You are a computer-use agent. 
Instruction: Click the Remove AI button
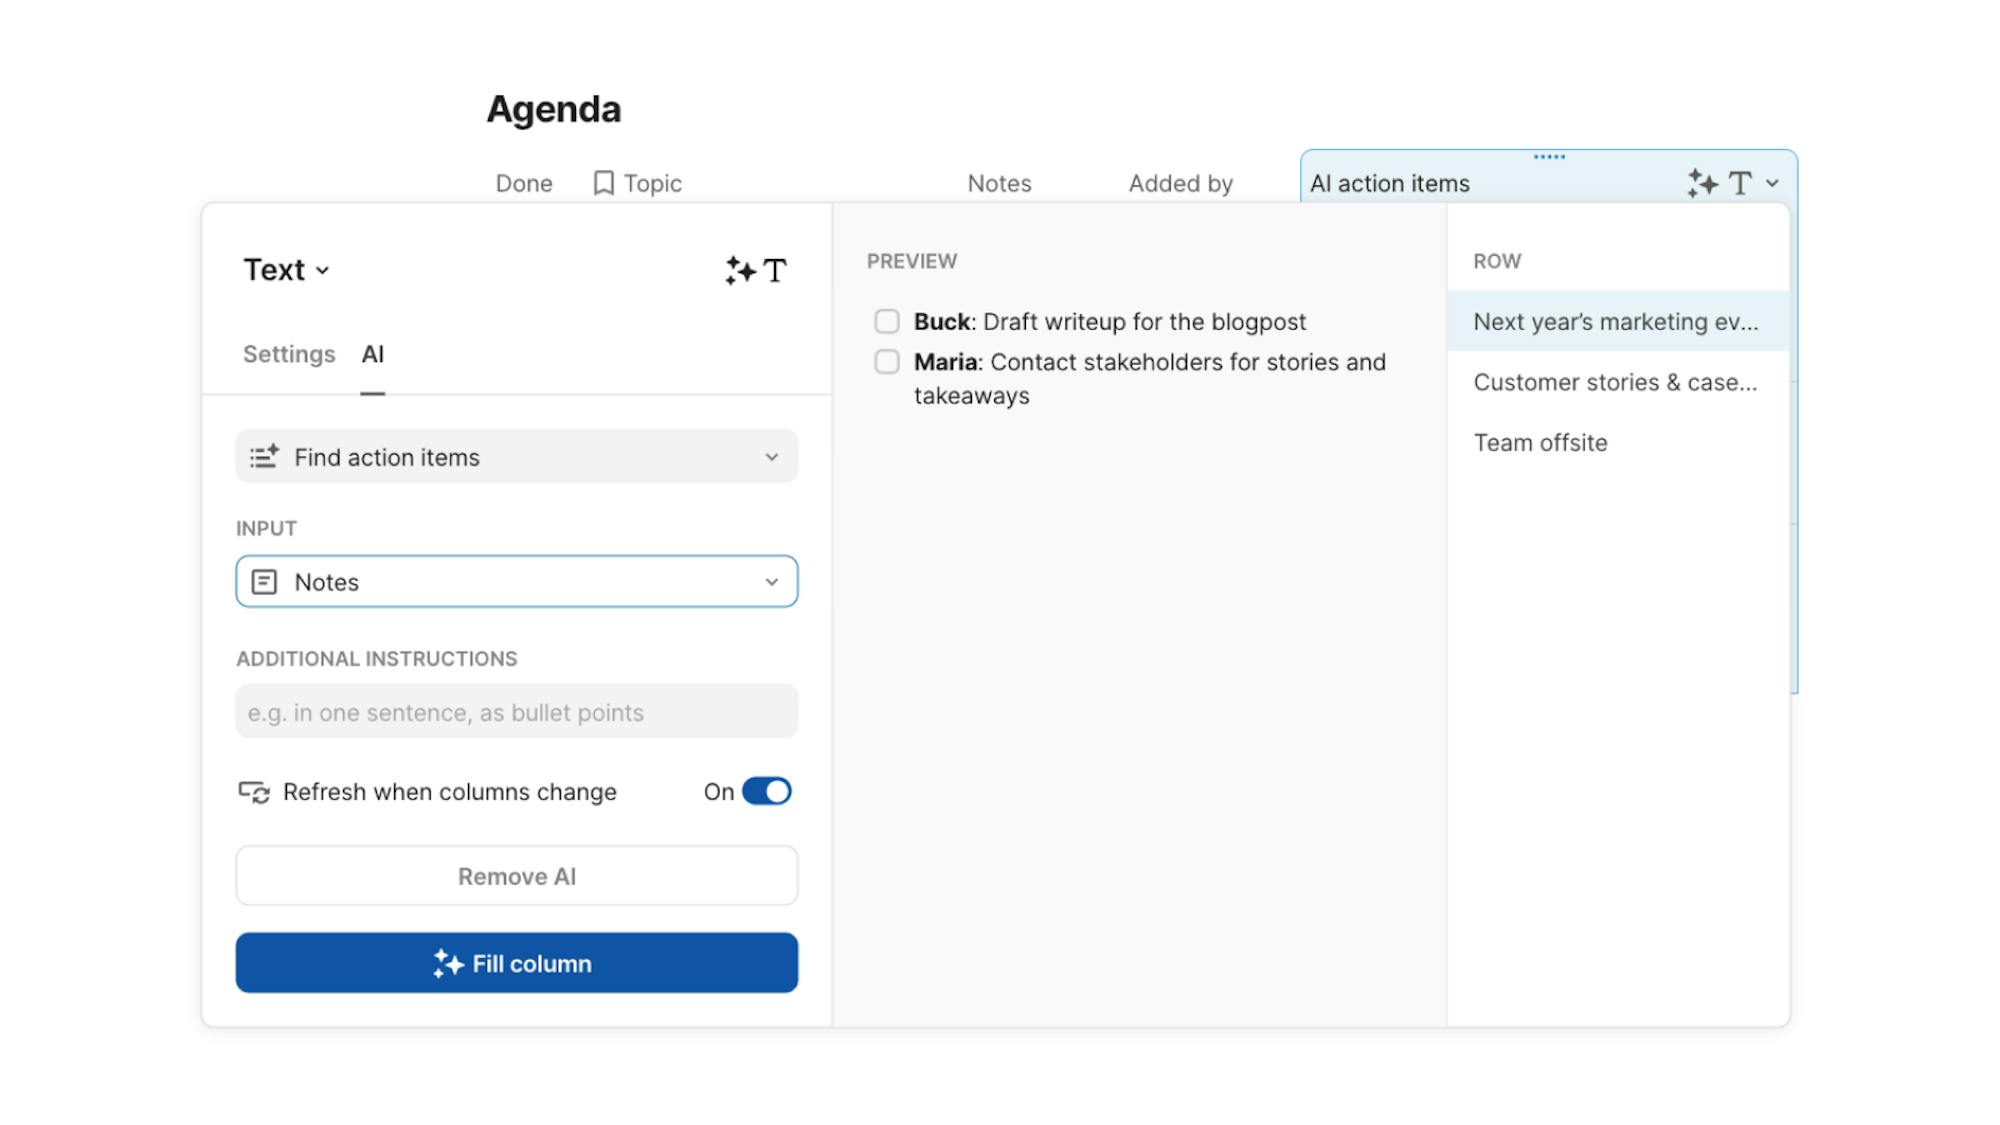pos(516,876)
